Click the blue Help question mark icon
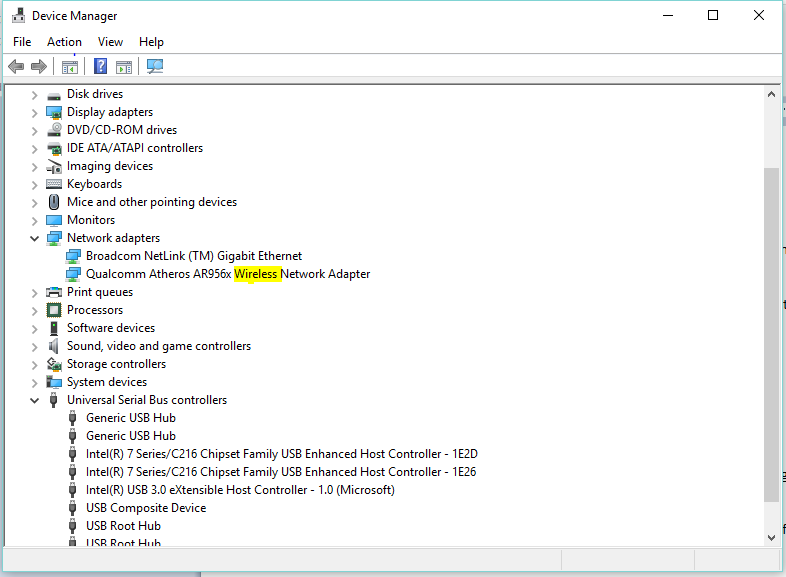Viewport: 786px width, 577px height. tap(101, 66)
